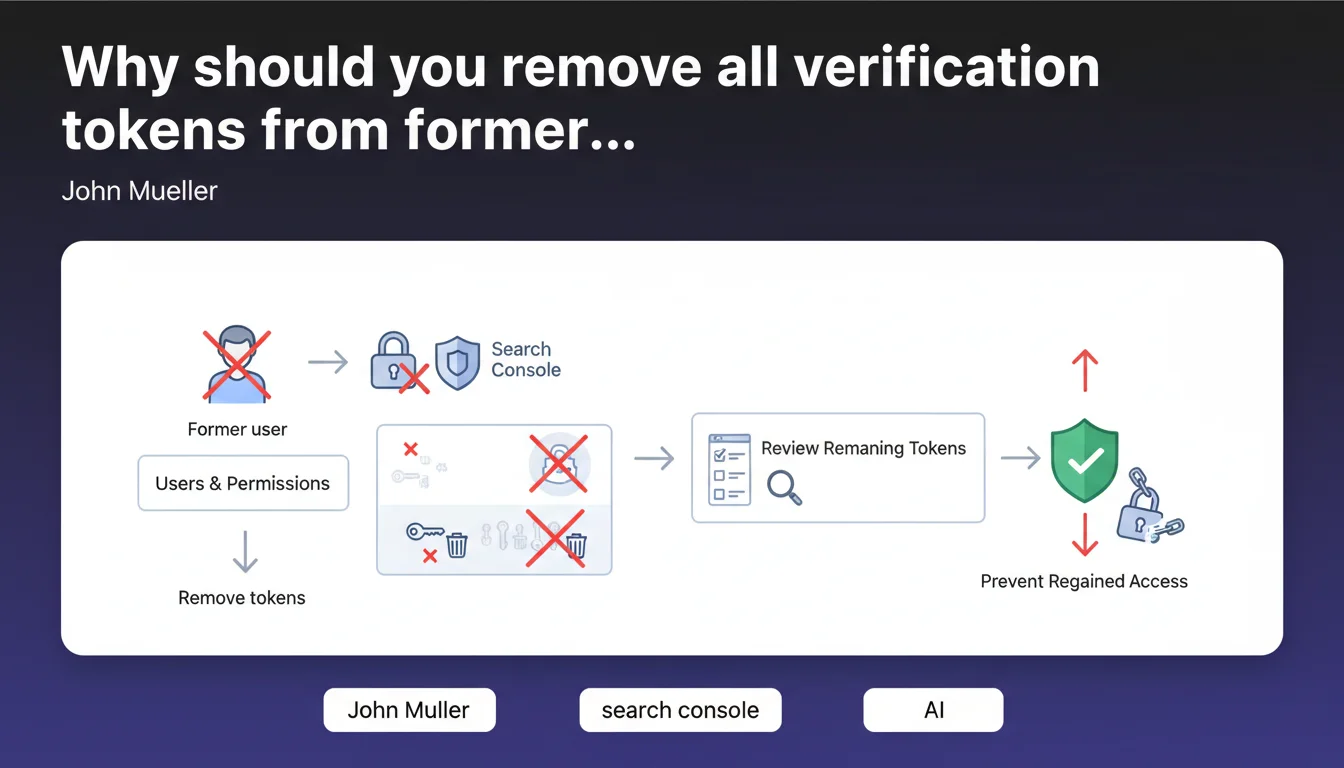
Task: Click the trash can next to the dark key
Action: [457, 544]
